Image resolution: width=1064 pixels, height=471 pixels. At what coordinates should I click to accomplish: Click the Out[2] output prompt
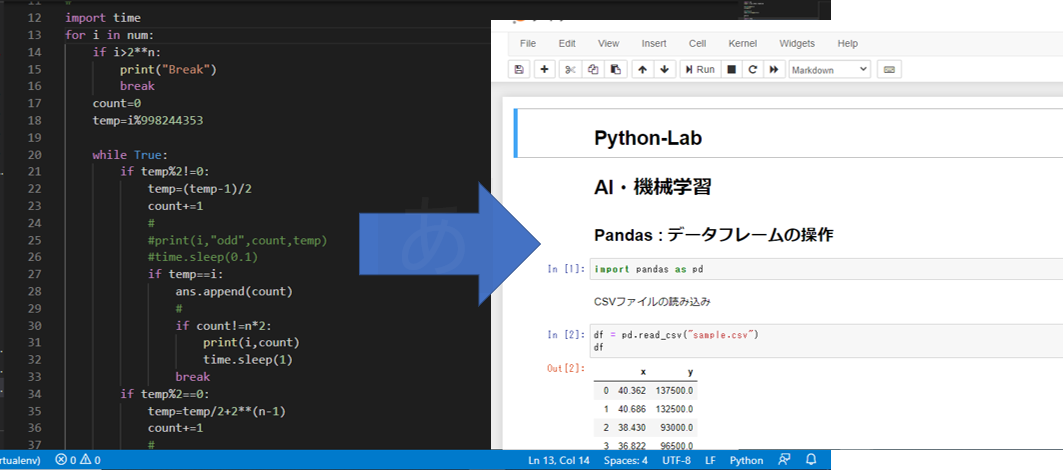point(566,369)
